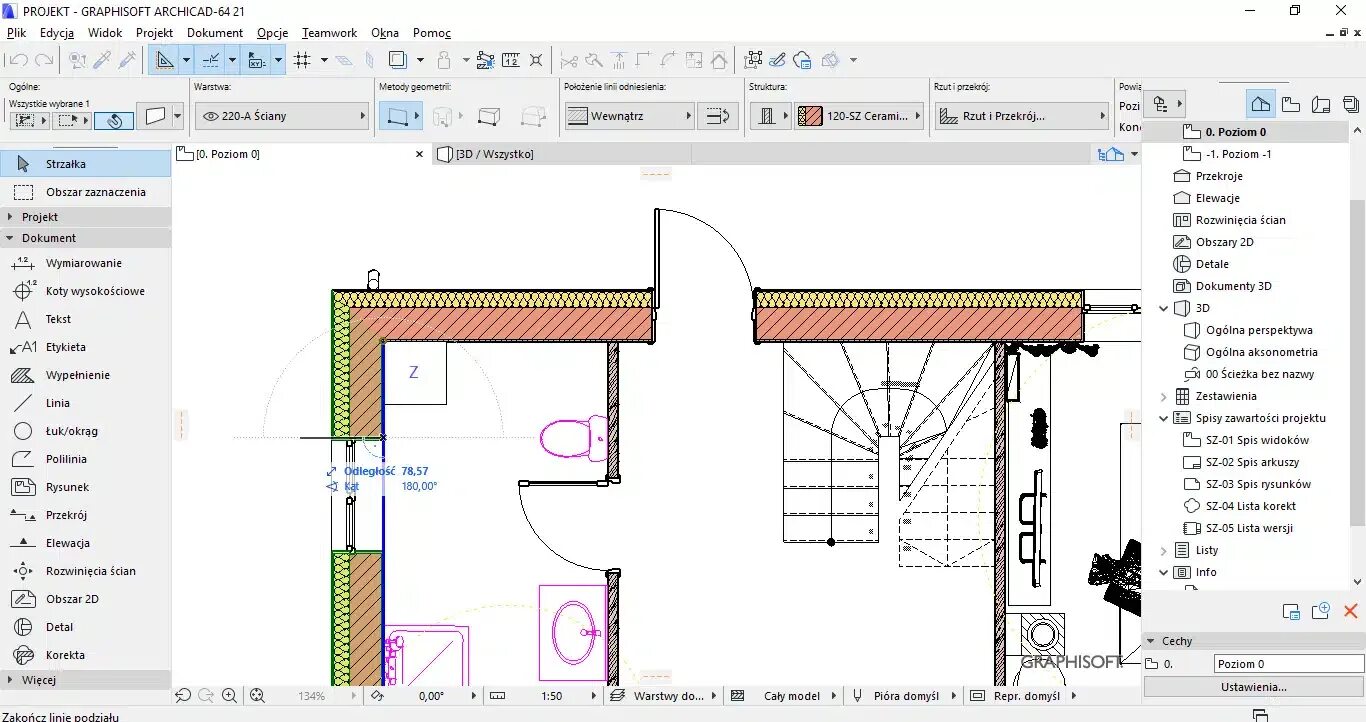Open the -1. Poziom -1 story
This screenshot has width=1366, height=722.
click(1238, 154)
